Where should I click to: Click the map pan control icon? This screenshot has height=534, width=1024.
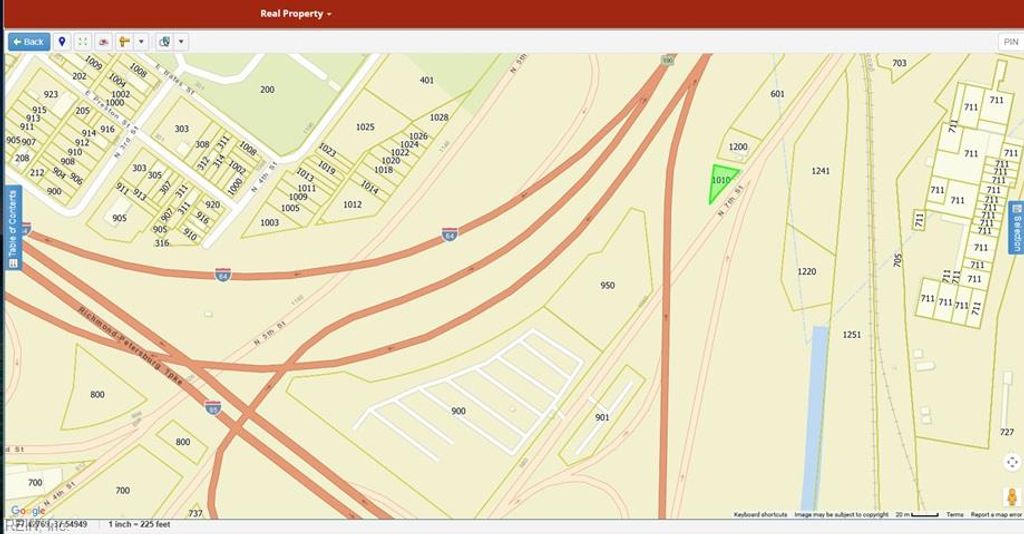pos(1011,462)
